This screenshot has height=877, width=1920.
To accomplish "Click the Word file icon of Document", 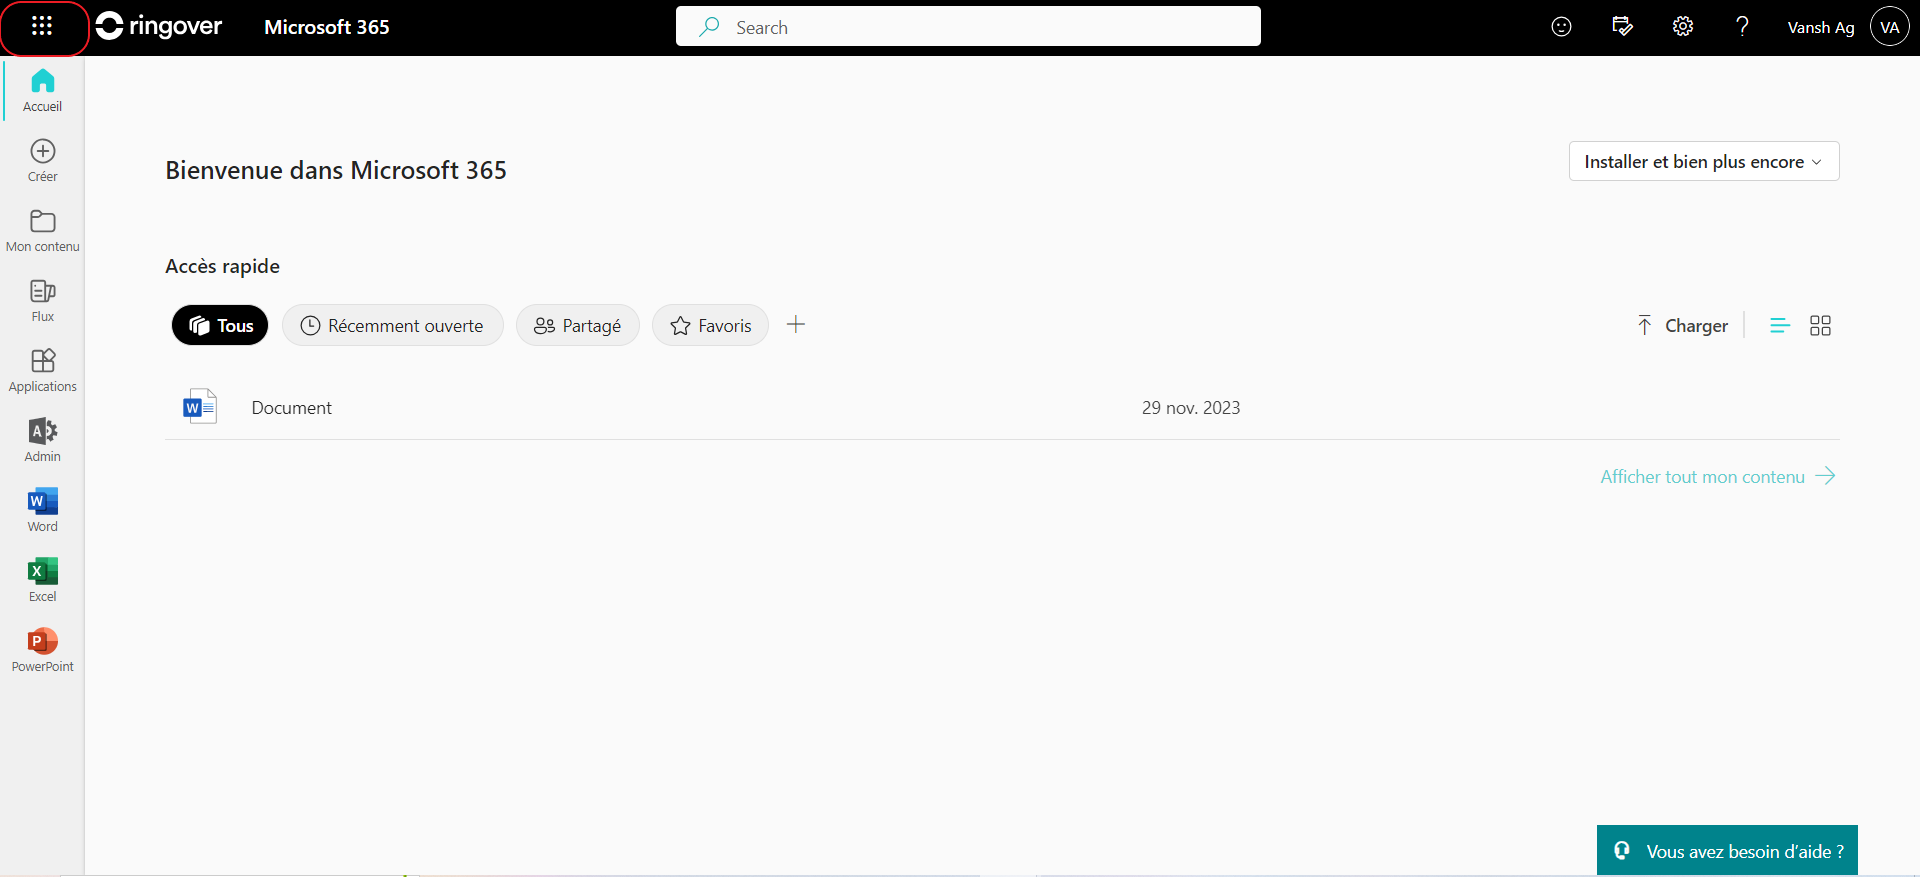I will 200,407.
